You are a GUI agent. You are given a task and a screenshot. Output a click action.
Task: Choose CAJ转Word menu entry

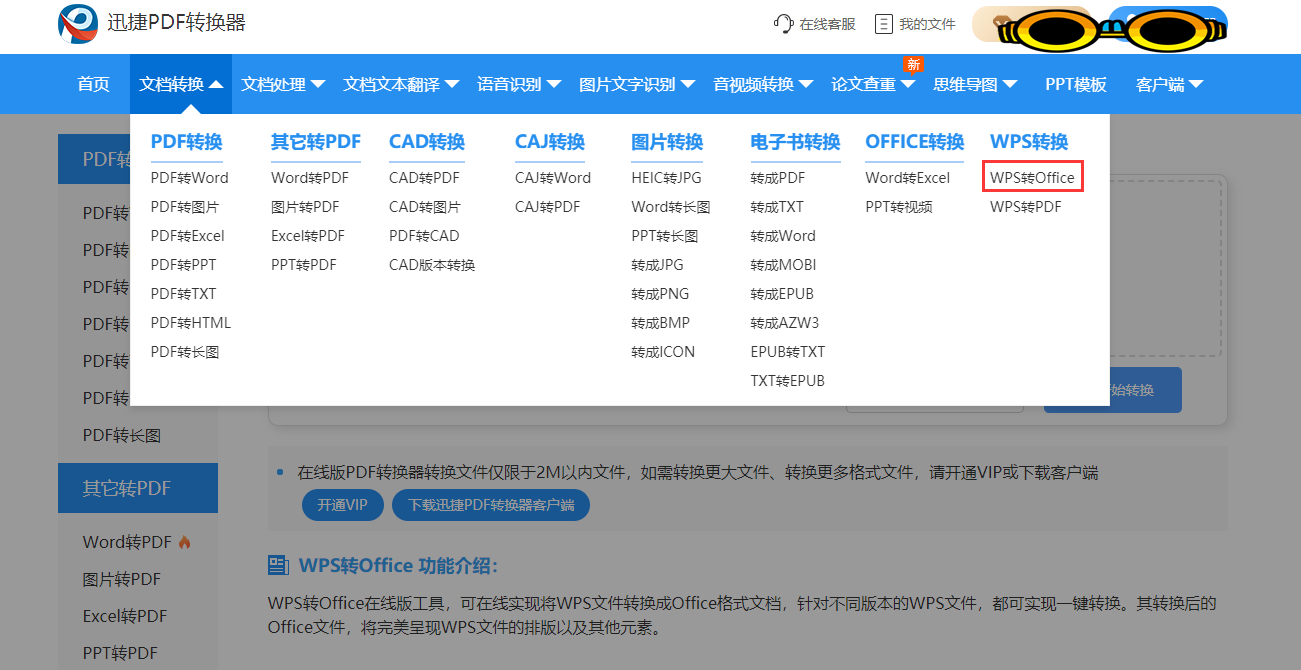pyautogui.click(x=553, y=178)
